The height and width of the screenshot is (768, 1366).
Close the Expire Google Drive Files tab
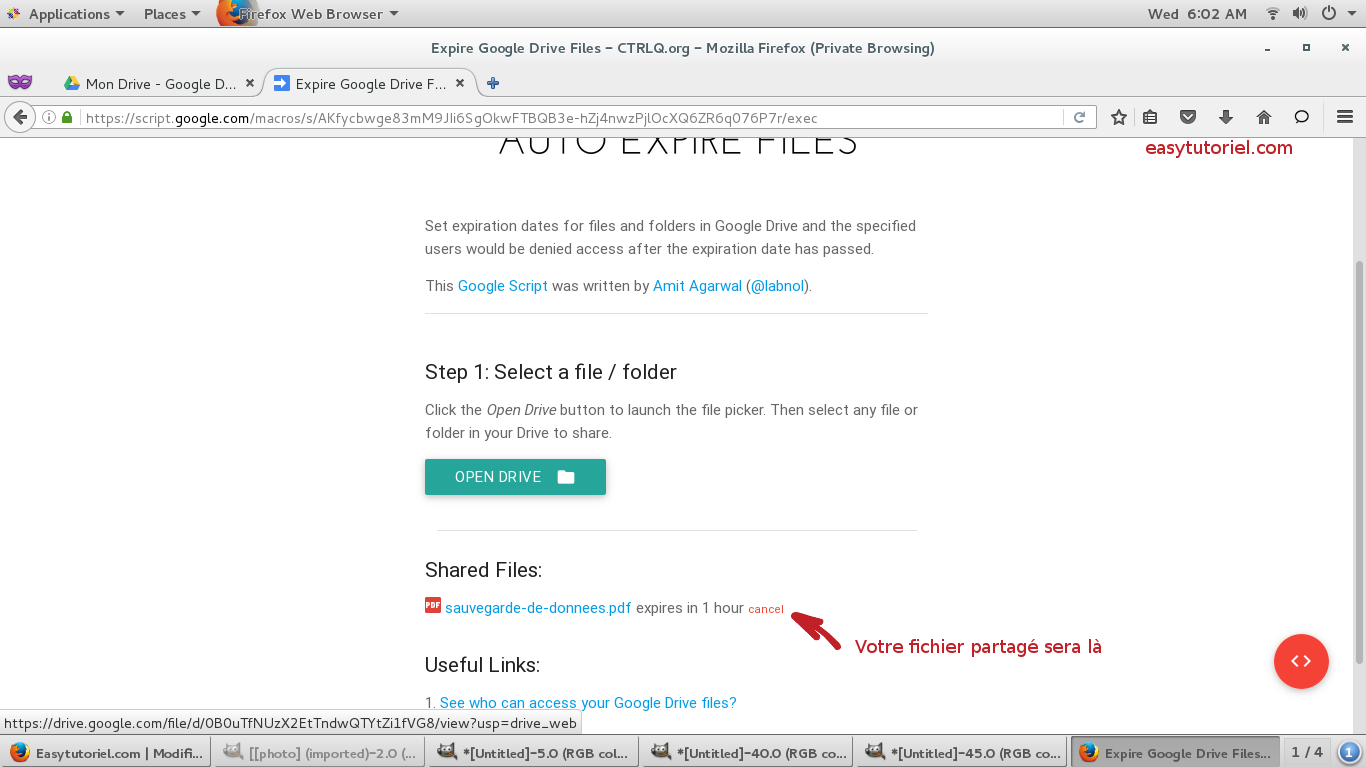460,84
